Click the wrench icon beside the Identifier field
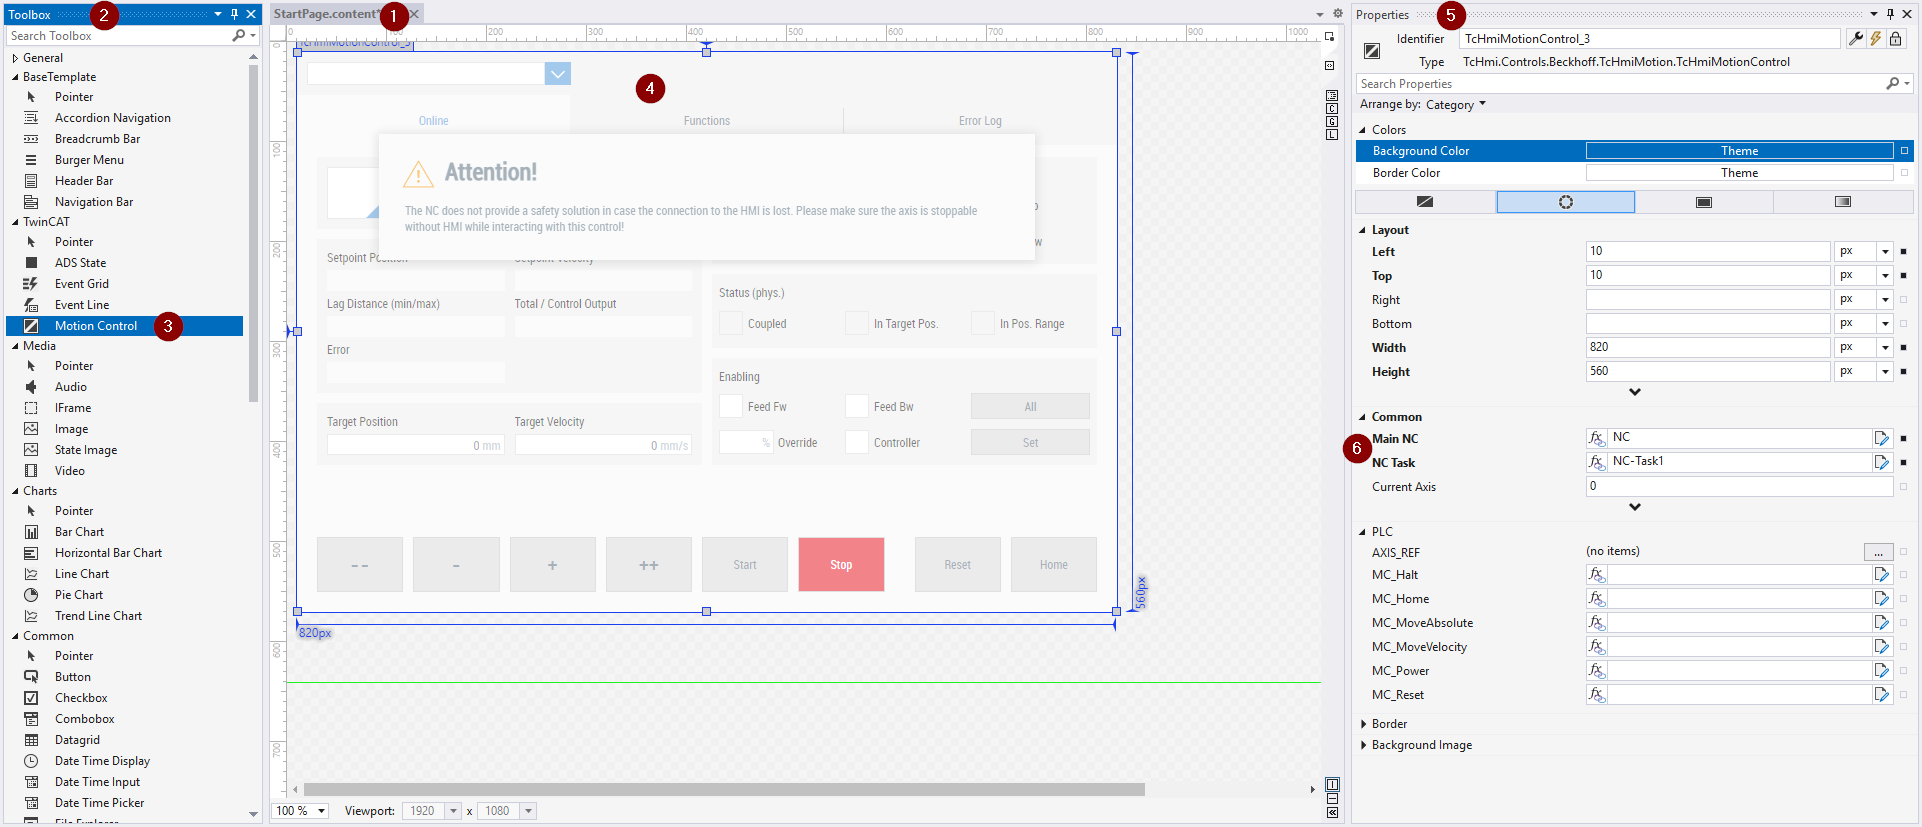This screenshot has height=827, width=1922. click(1856, 39)
